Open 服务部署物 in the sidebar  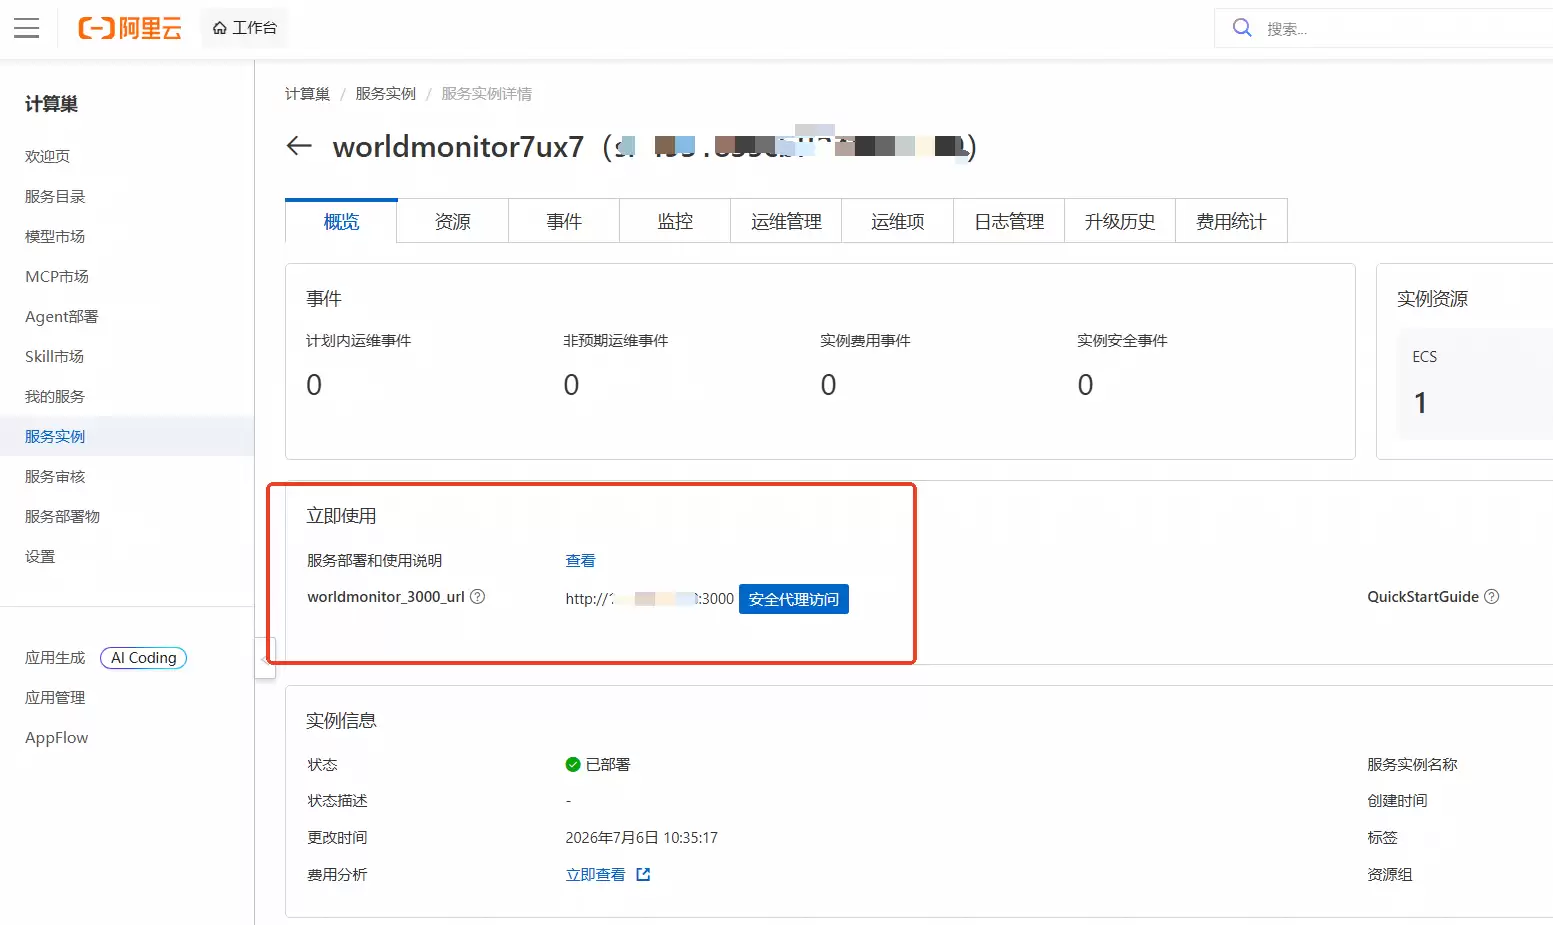[x=127, y=516]
